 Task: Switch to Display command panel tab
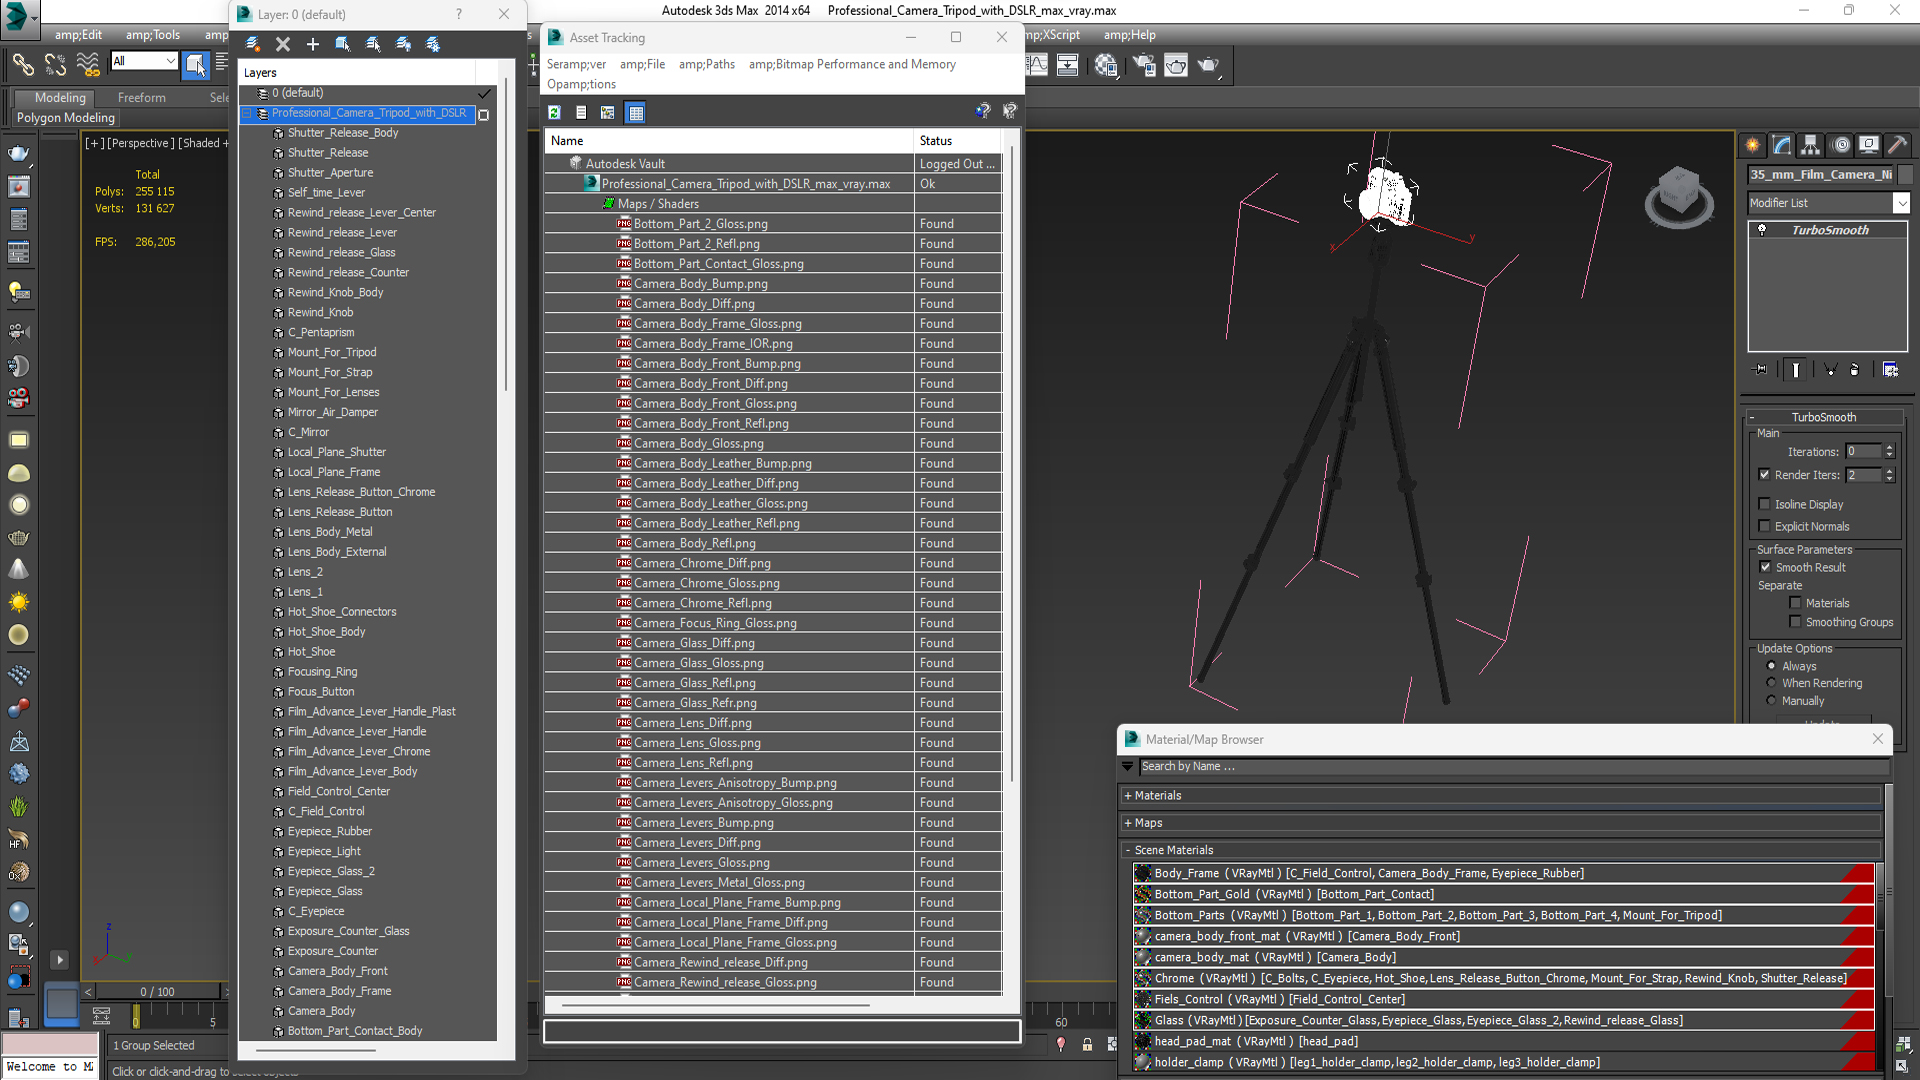1868,145
